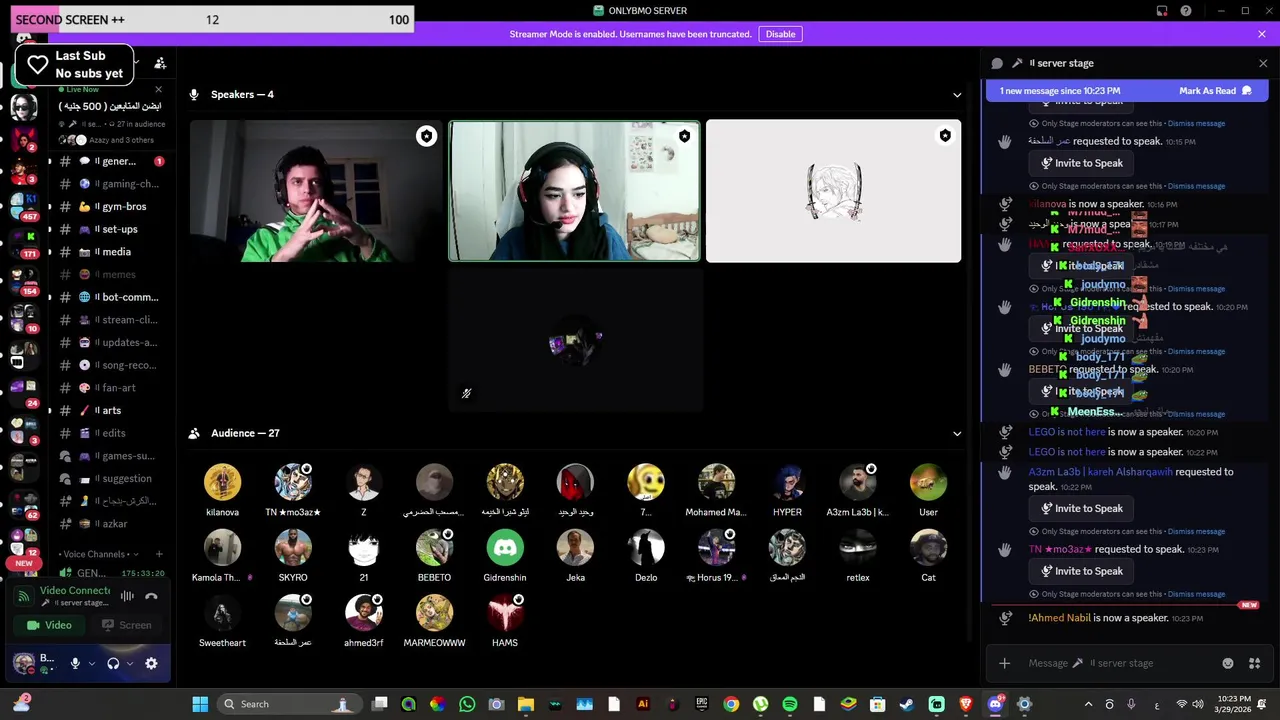Open Spotify from the taskbar

coord(790,704)
